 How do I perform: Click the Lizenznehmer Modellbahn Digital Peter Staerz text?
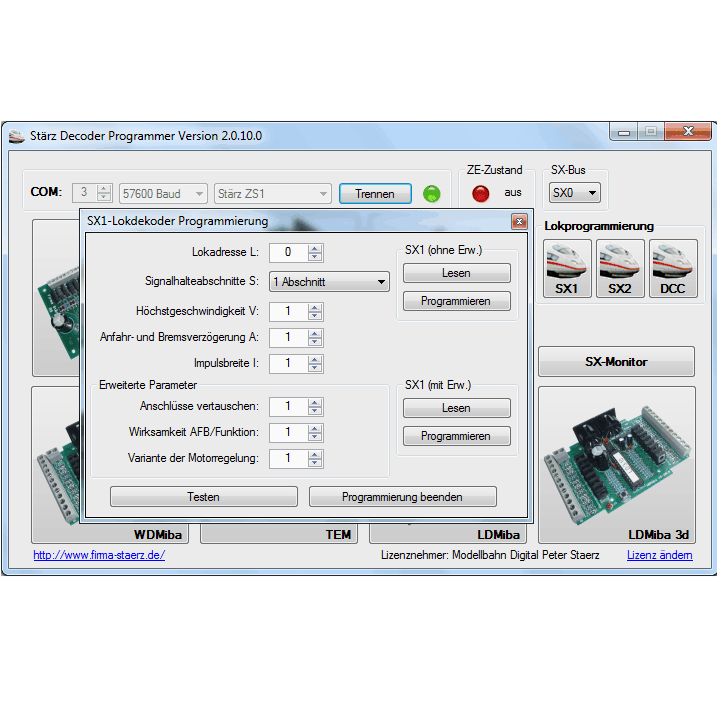(x=490, y=555)
